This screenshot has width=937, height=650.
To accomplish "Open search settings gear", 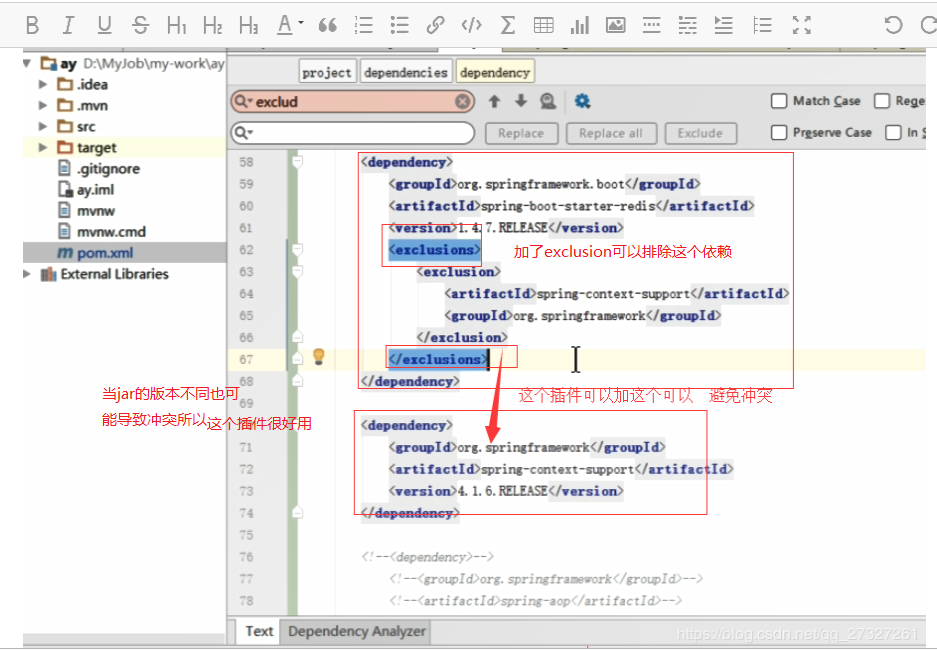I will (582, 101).
